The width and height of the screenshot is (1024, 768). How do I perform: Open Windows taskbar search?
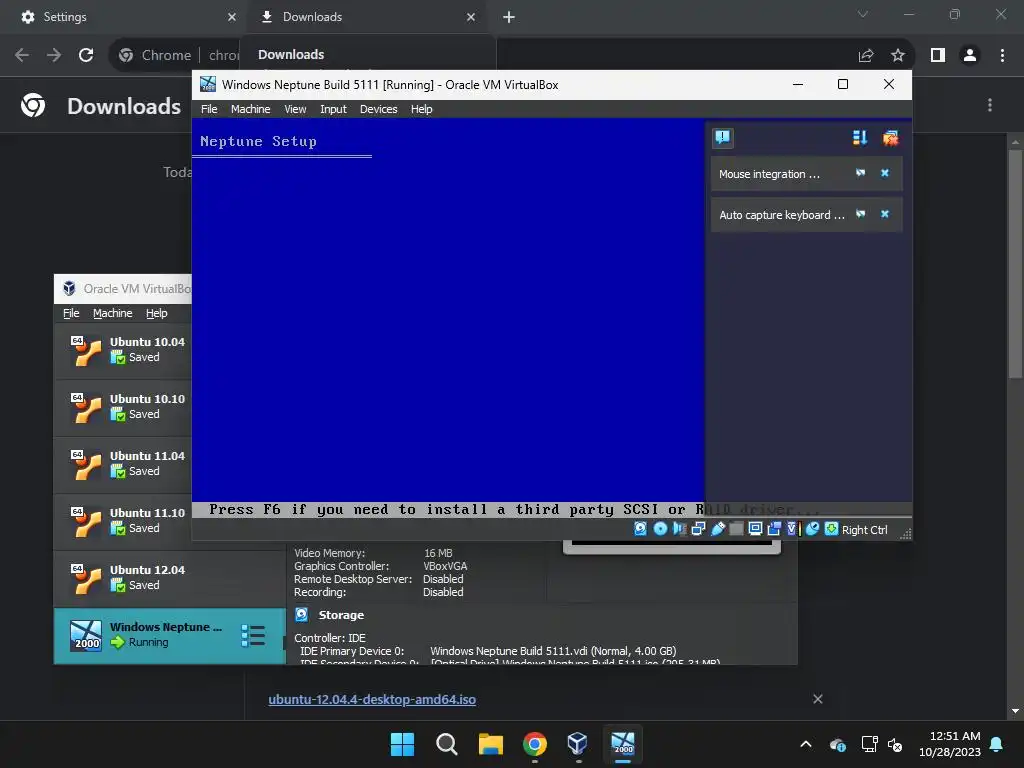point(447,744)
